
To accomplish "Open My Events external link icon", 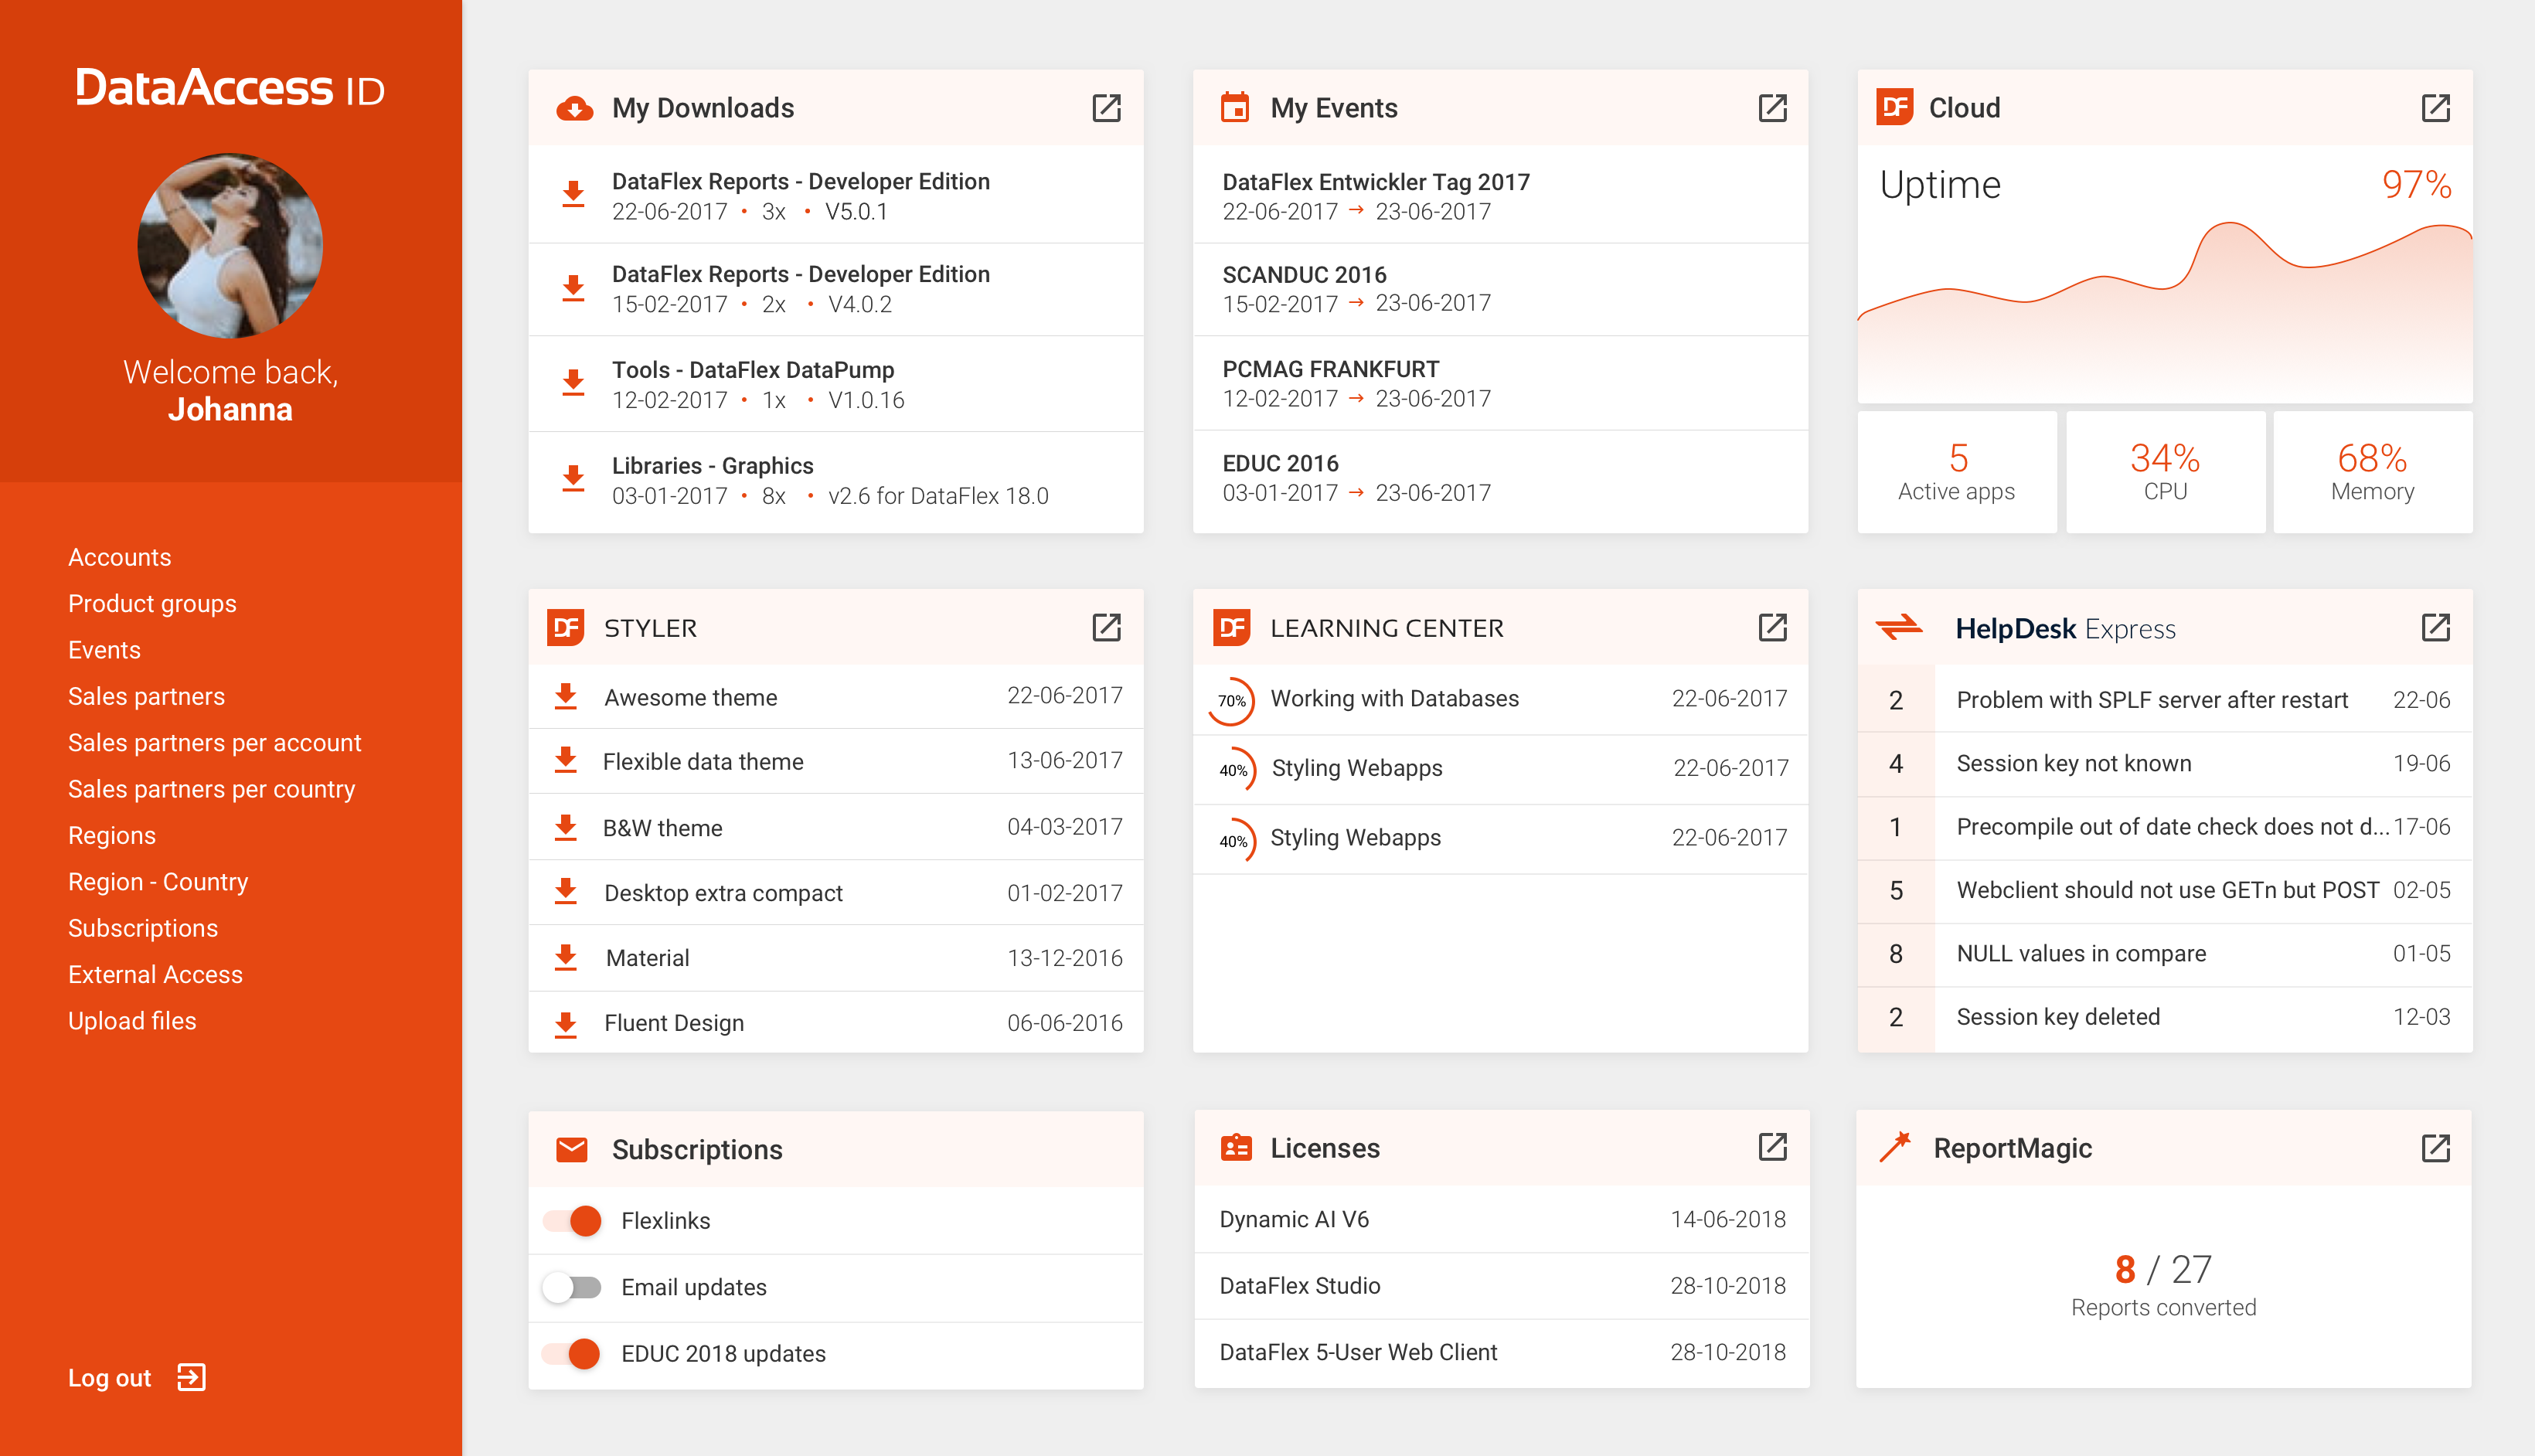I will click(1772, 108).
